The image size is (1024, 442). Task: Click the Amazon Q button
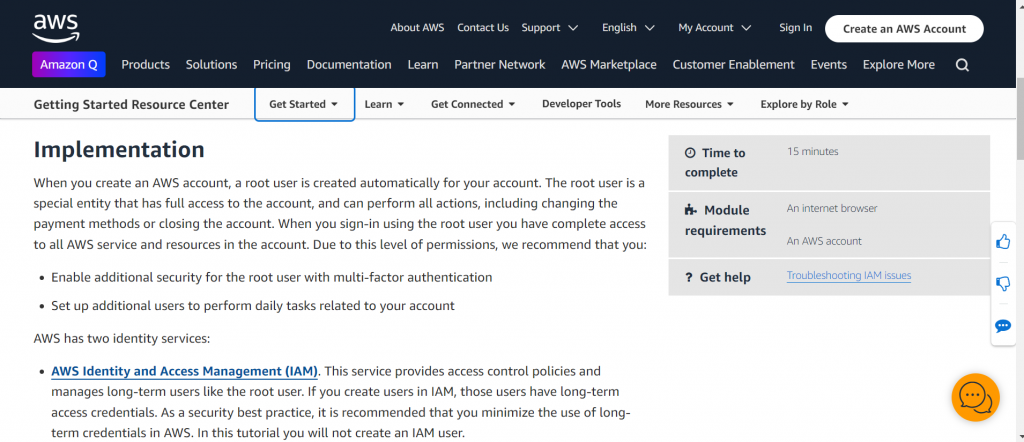point(69,65)
